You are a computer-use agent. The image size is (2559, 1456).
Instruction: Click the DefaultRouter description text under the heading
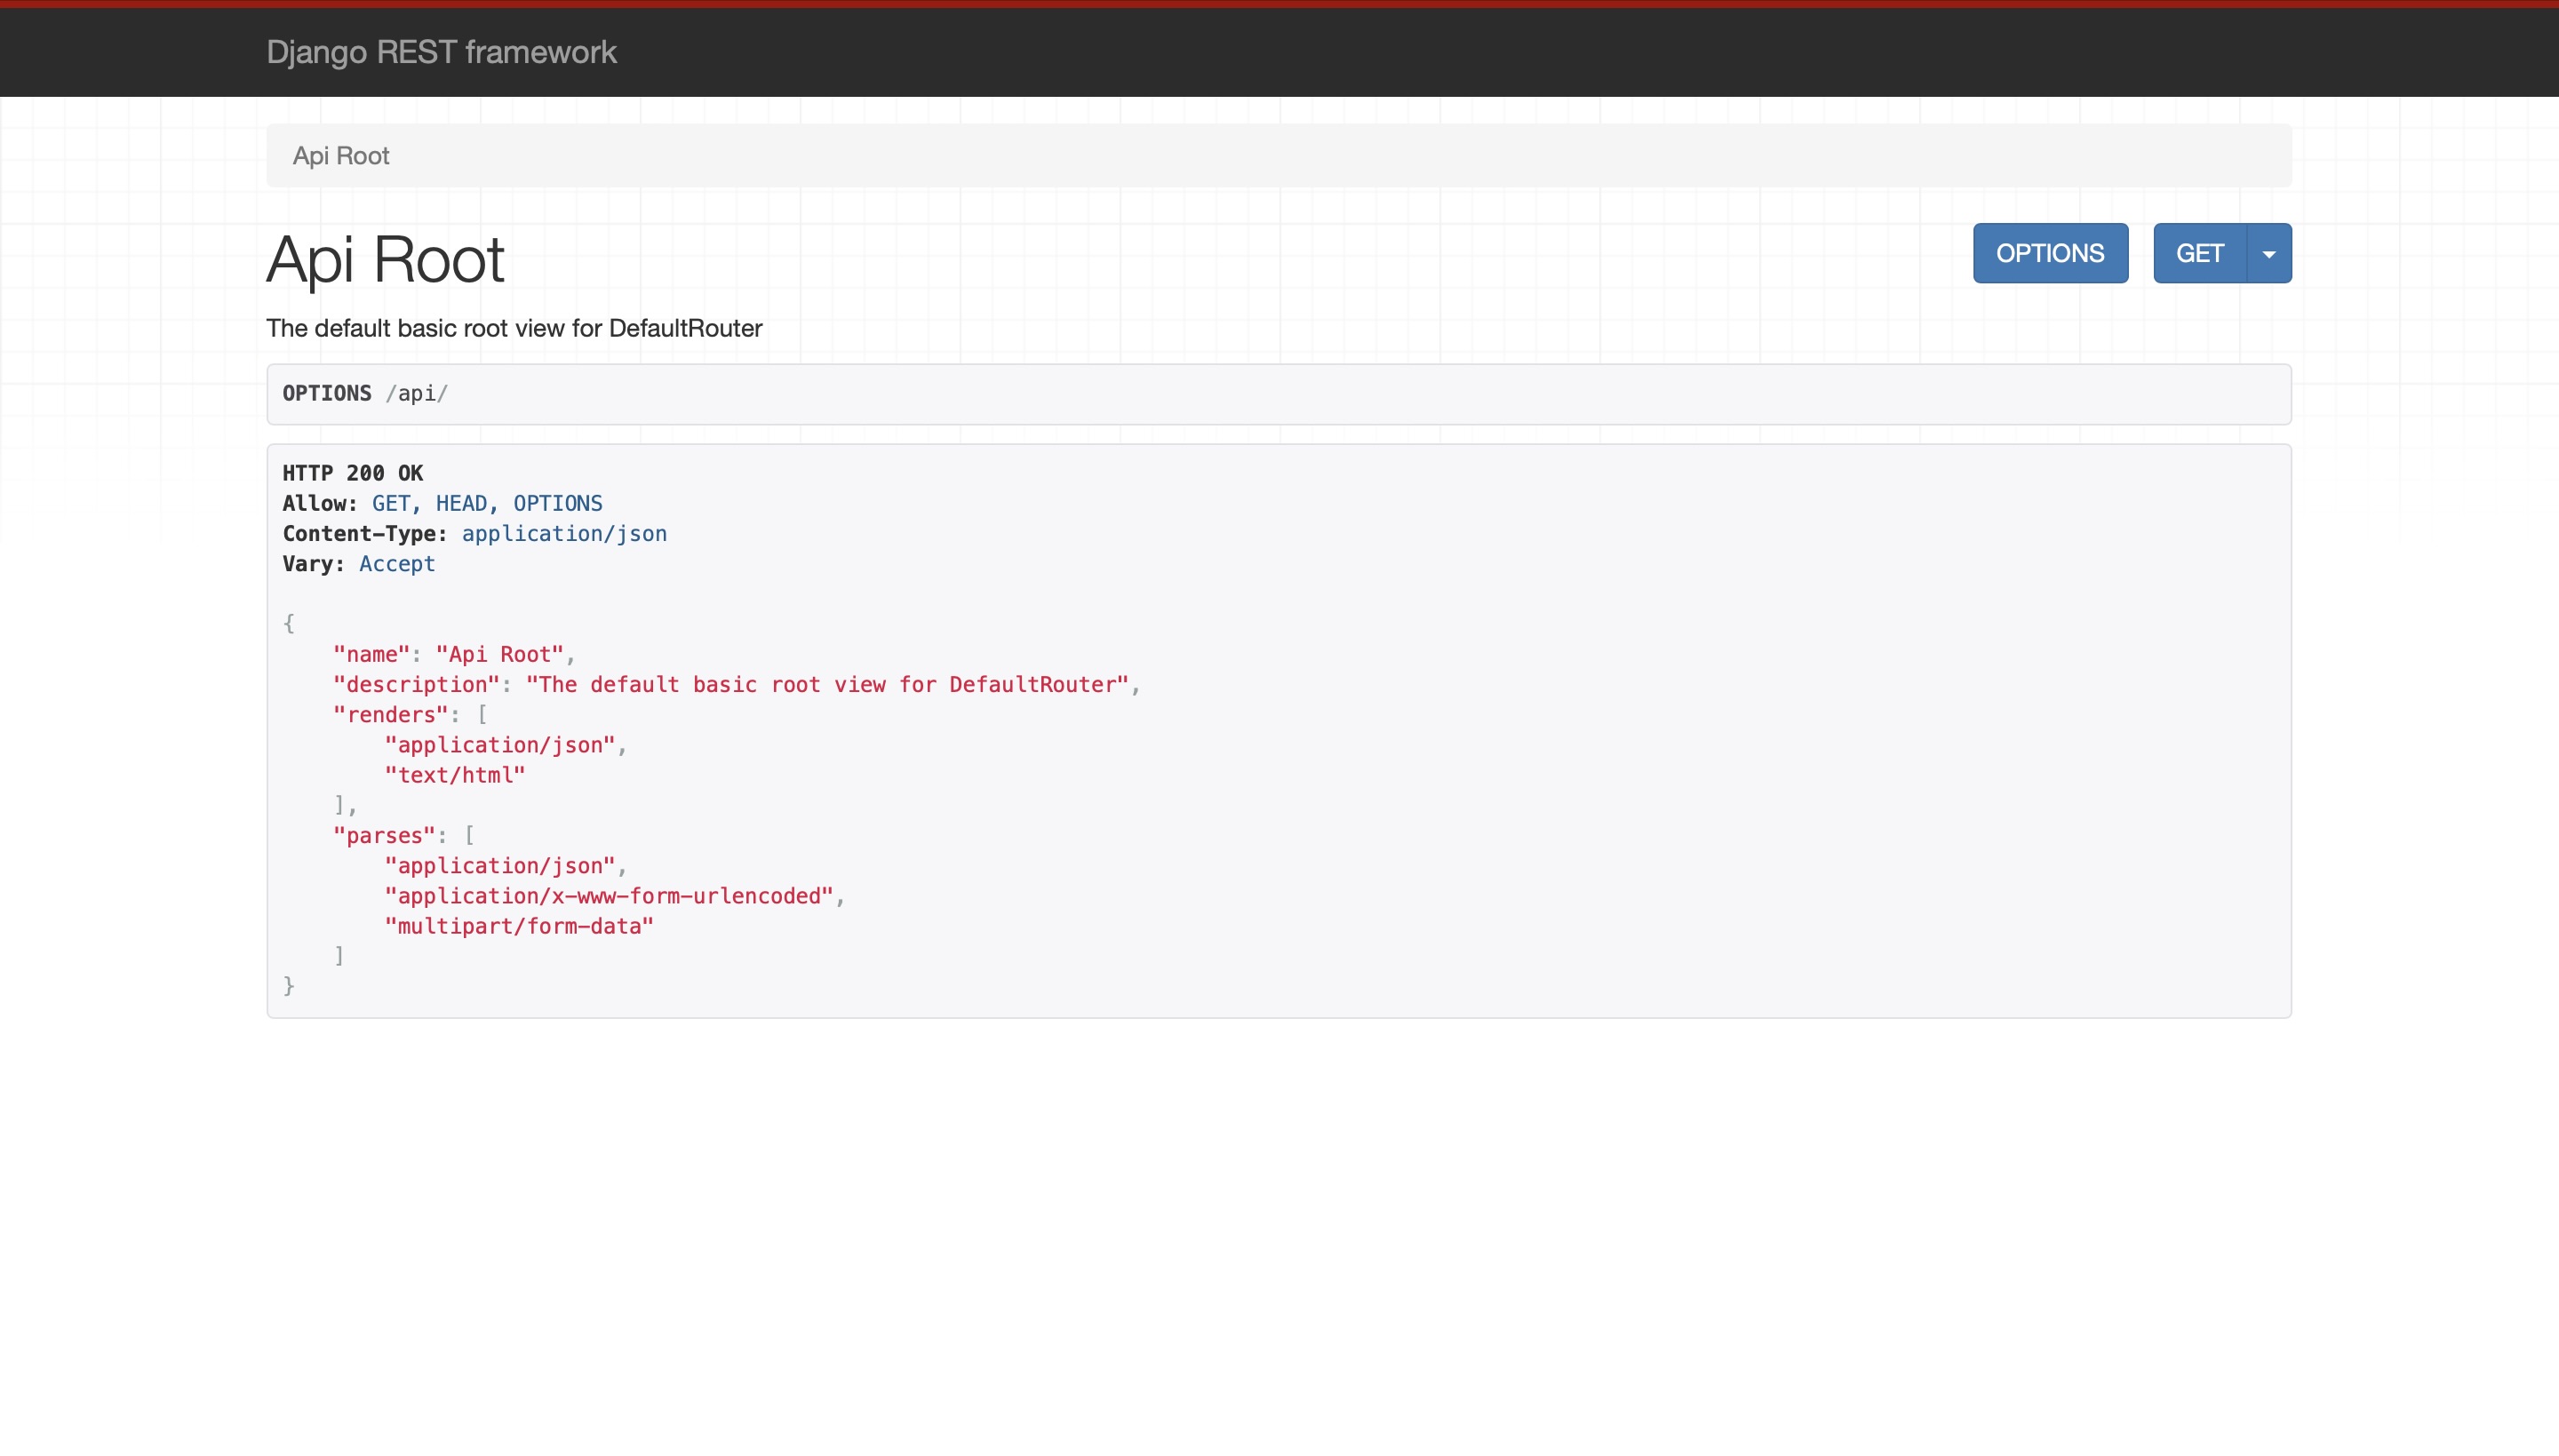tap(514, 328)
